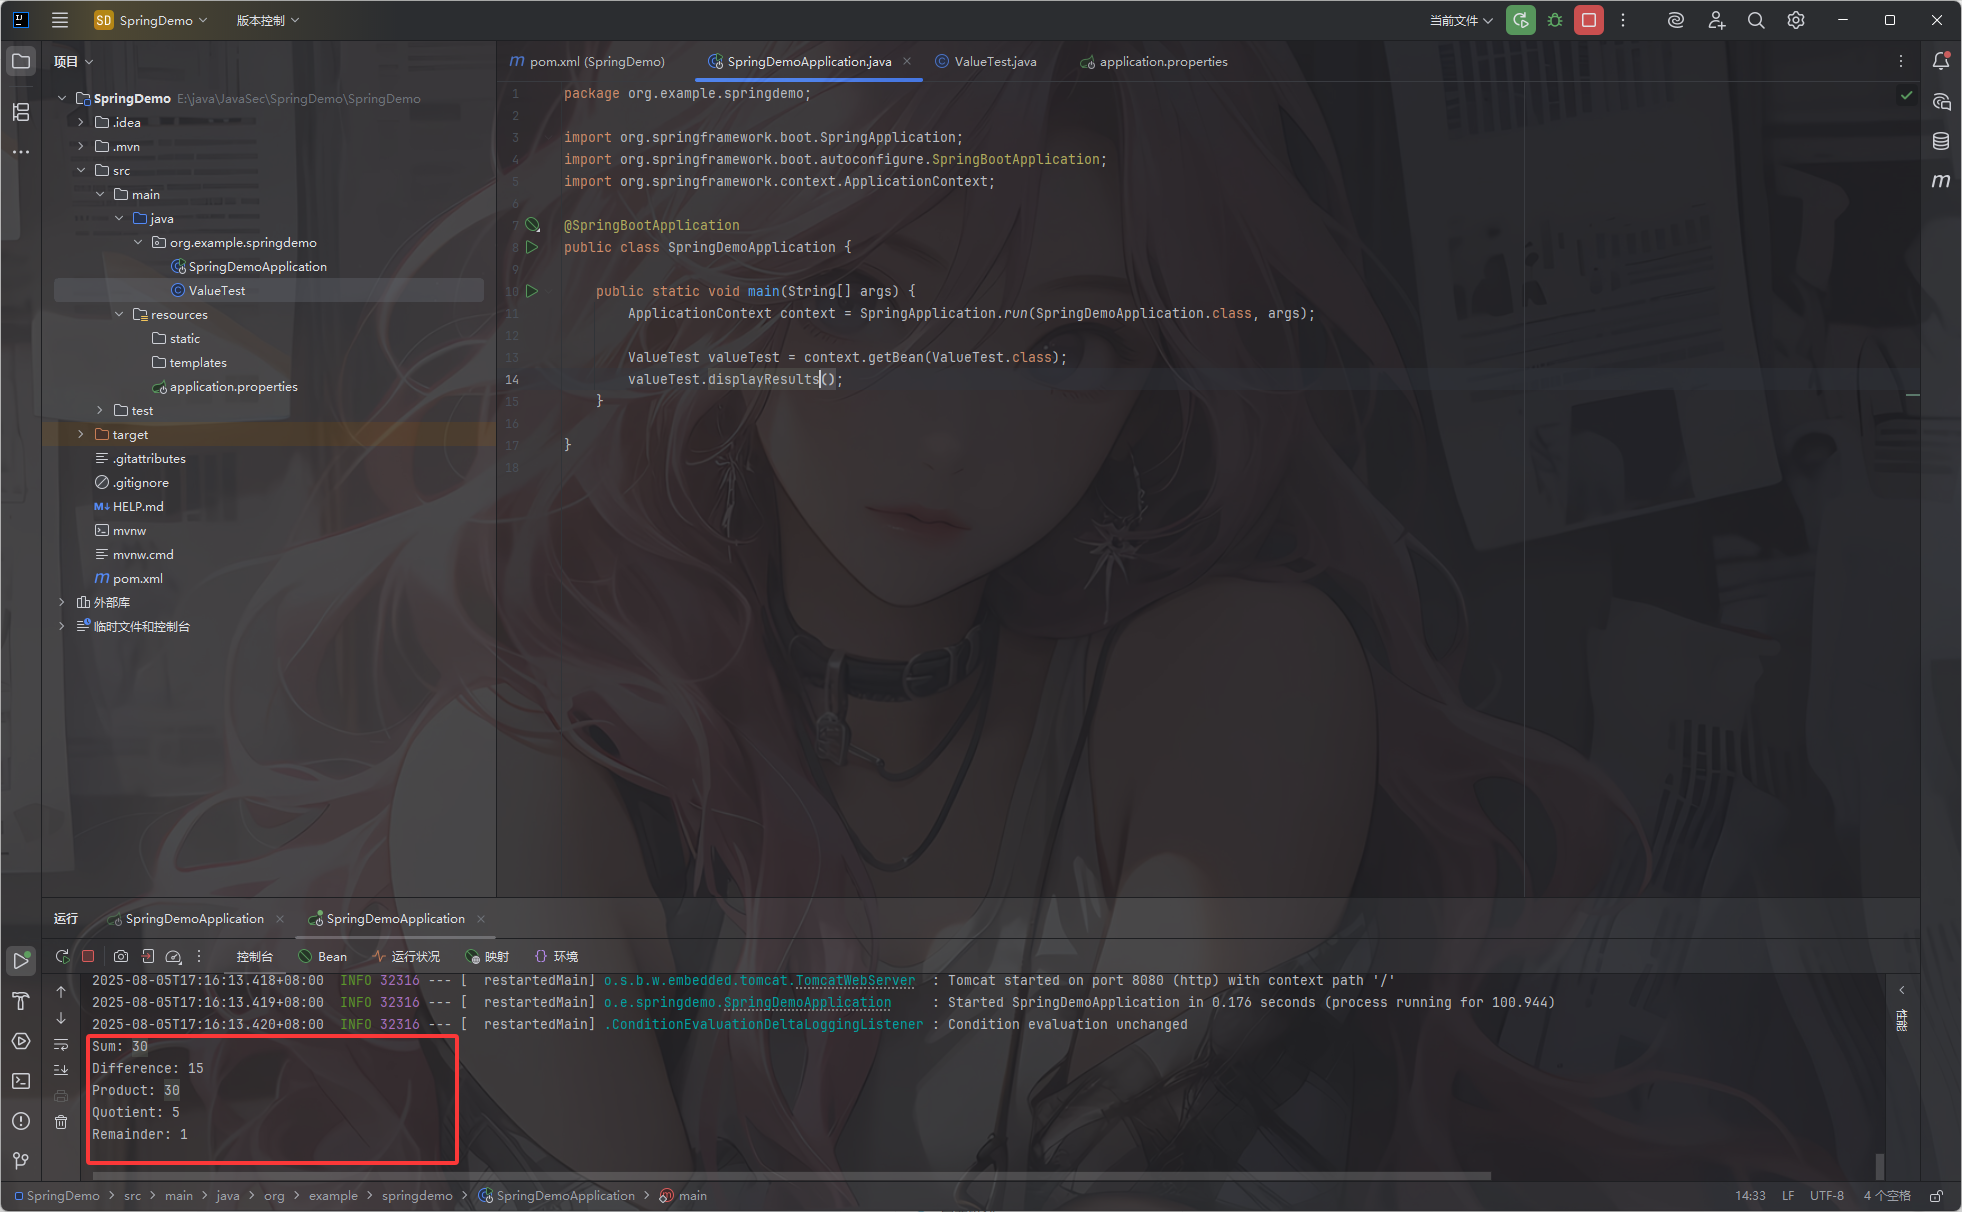Stop process in Run panel toolbar
Image resolution: width=1962 pixels, height=1212 pixels.
point(88,956)
